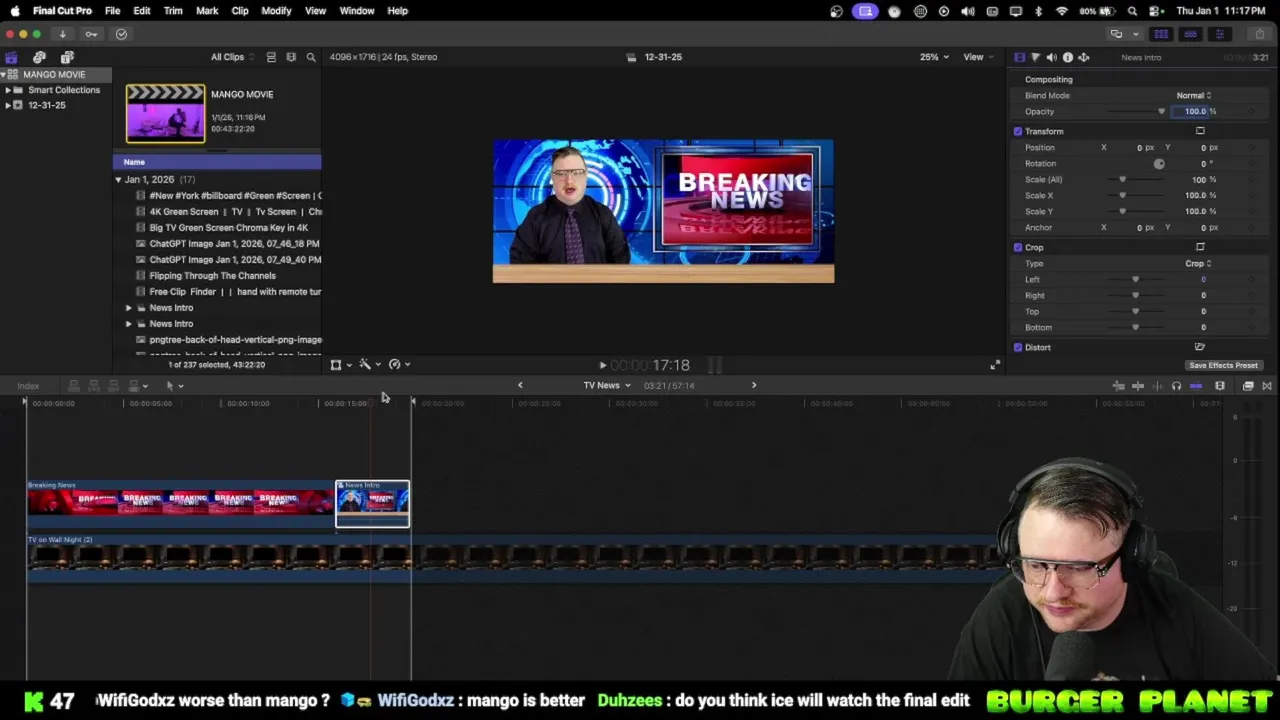This screenshot has height=720, width=1280.
Task: Toggle the Distort checkbox in inspector
Action: 1018,347
